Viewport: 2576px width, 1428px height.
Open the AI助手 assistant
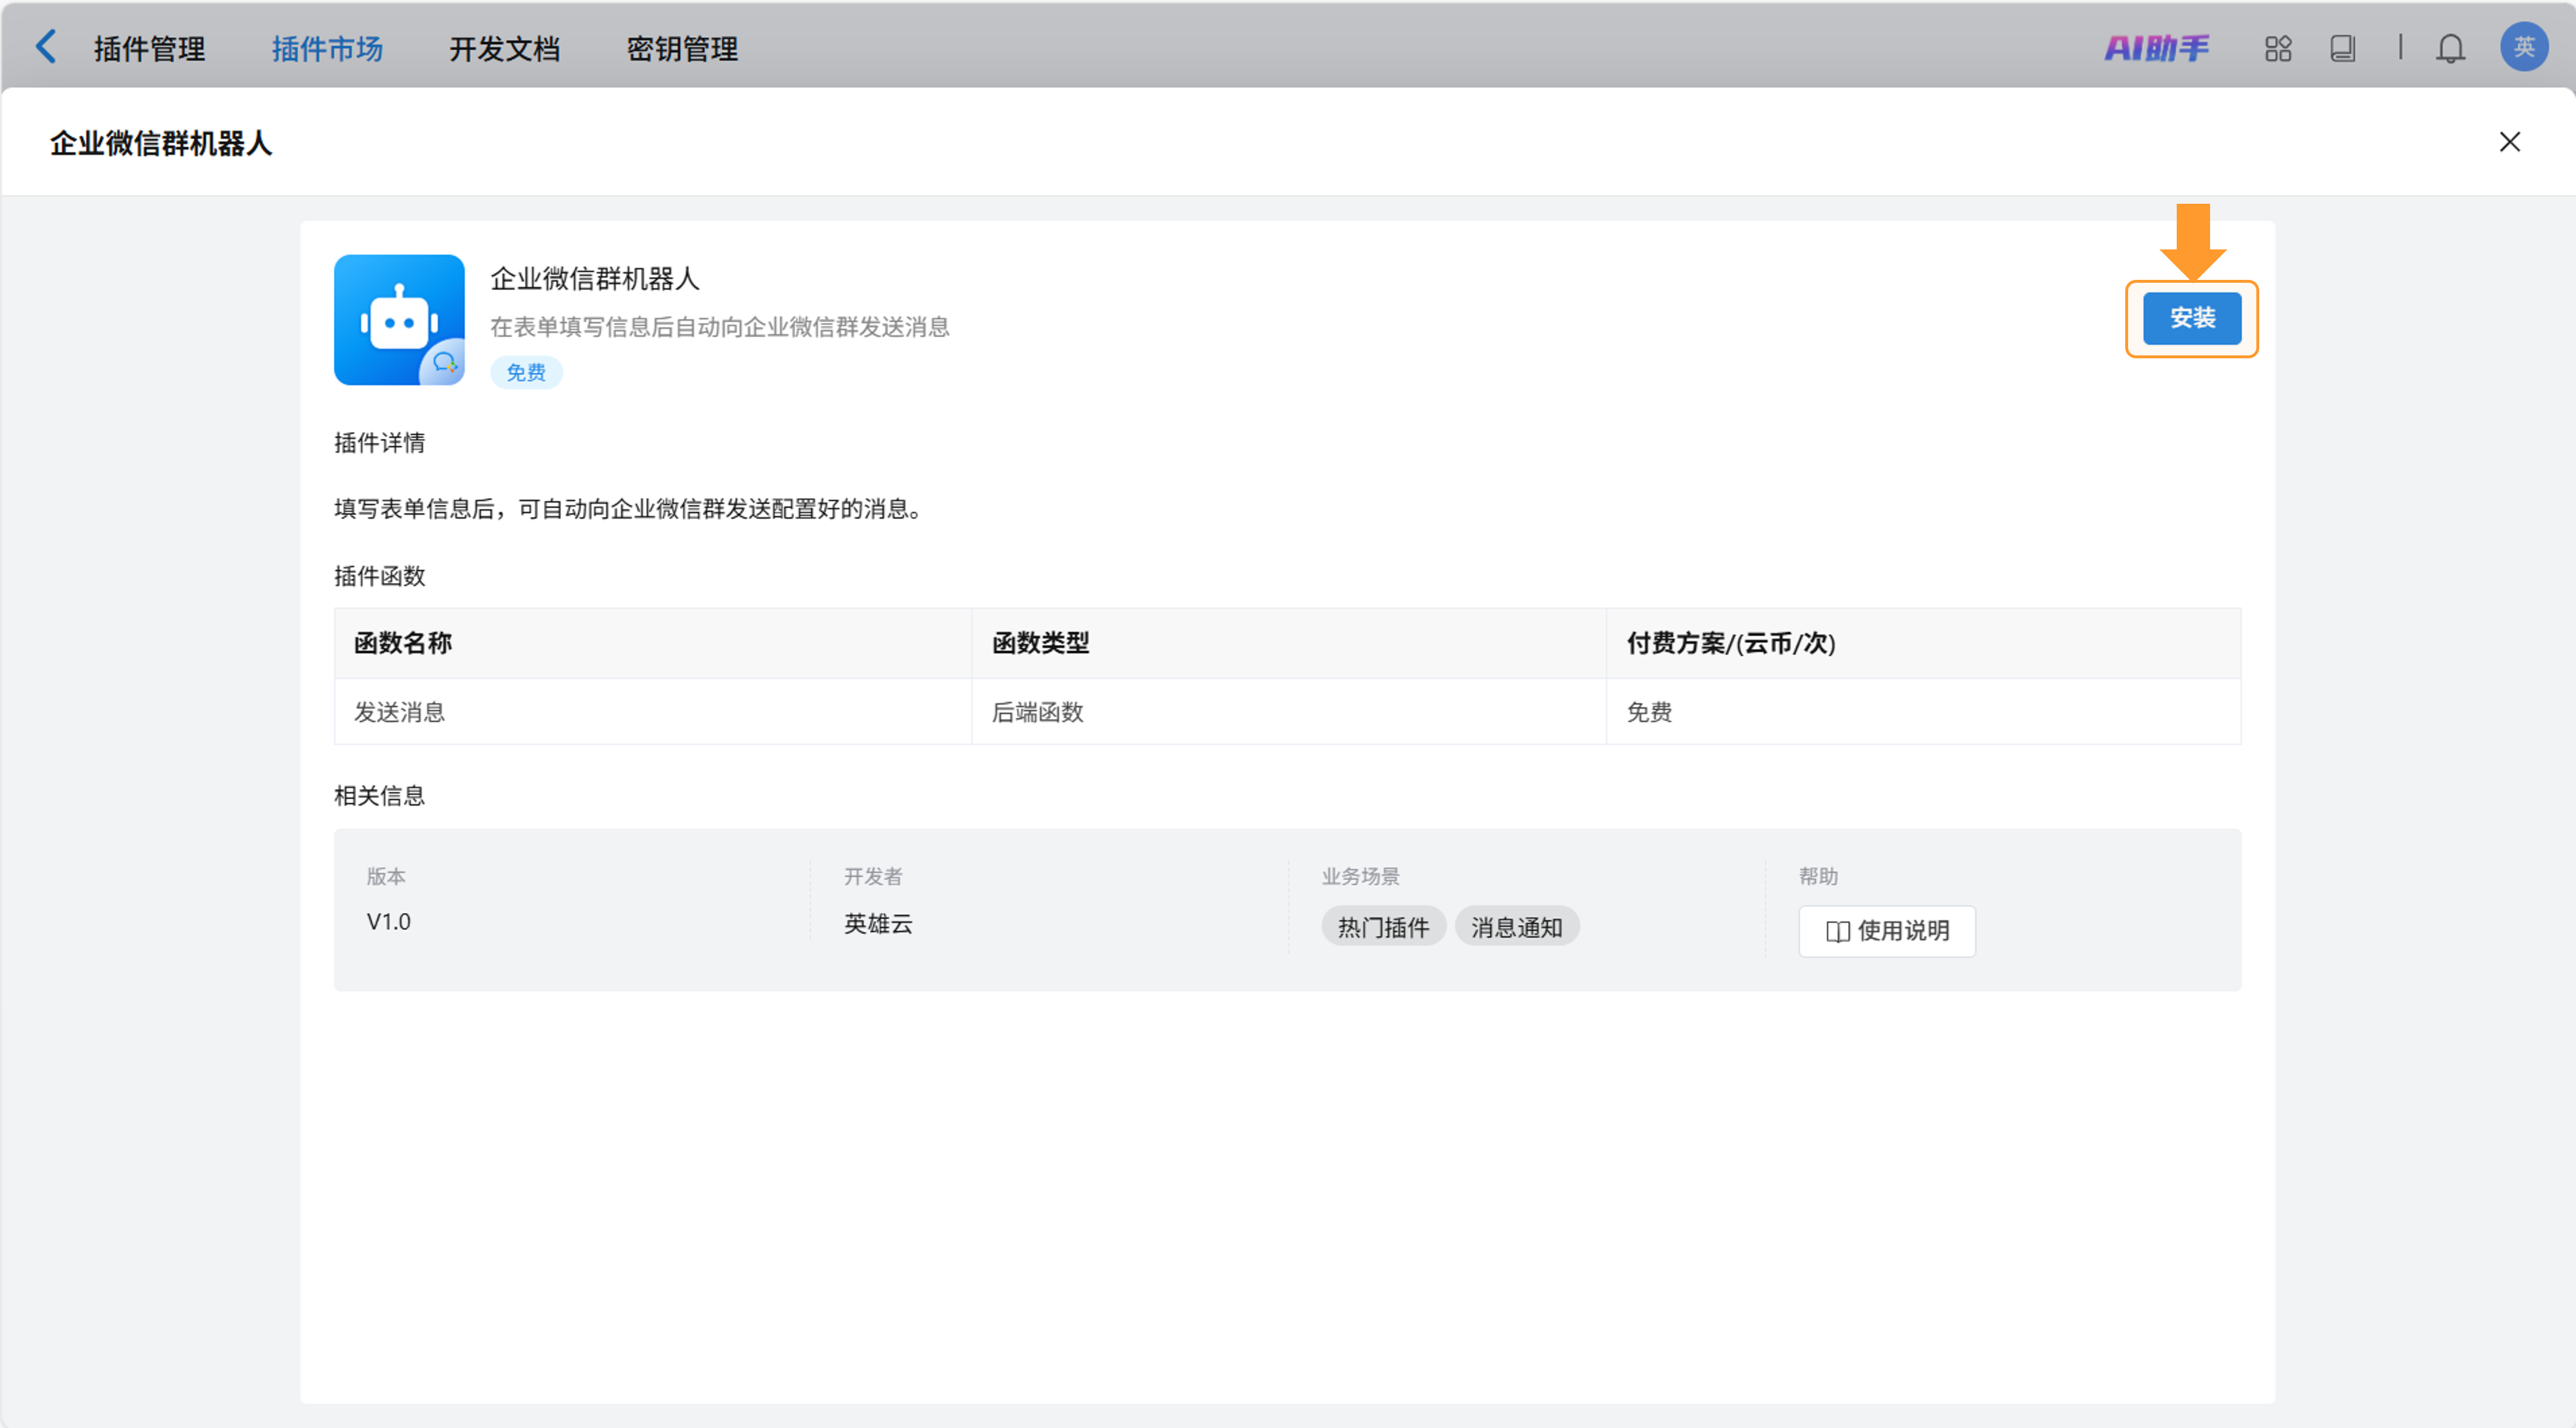pyautogui.click(x=2156, y=48)
